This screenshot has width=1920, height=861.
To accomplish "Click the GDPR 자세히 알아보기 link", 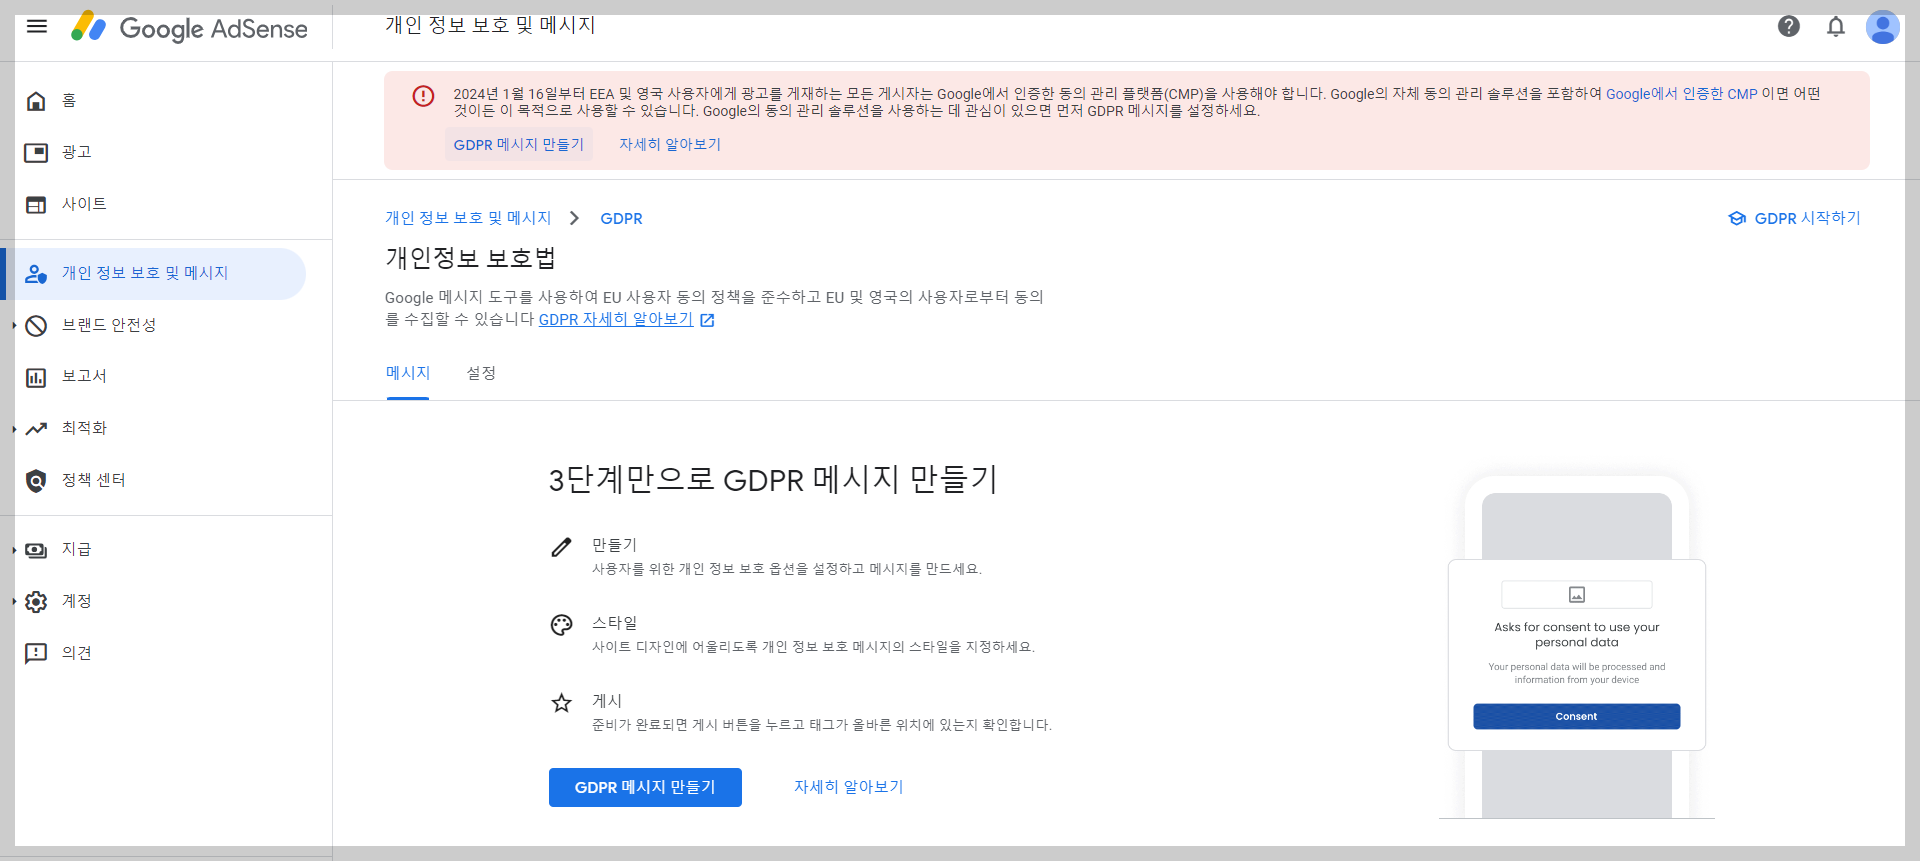I will pos(616,319).
